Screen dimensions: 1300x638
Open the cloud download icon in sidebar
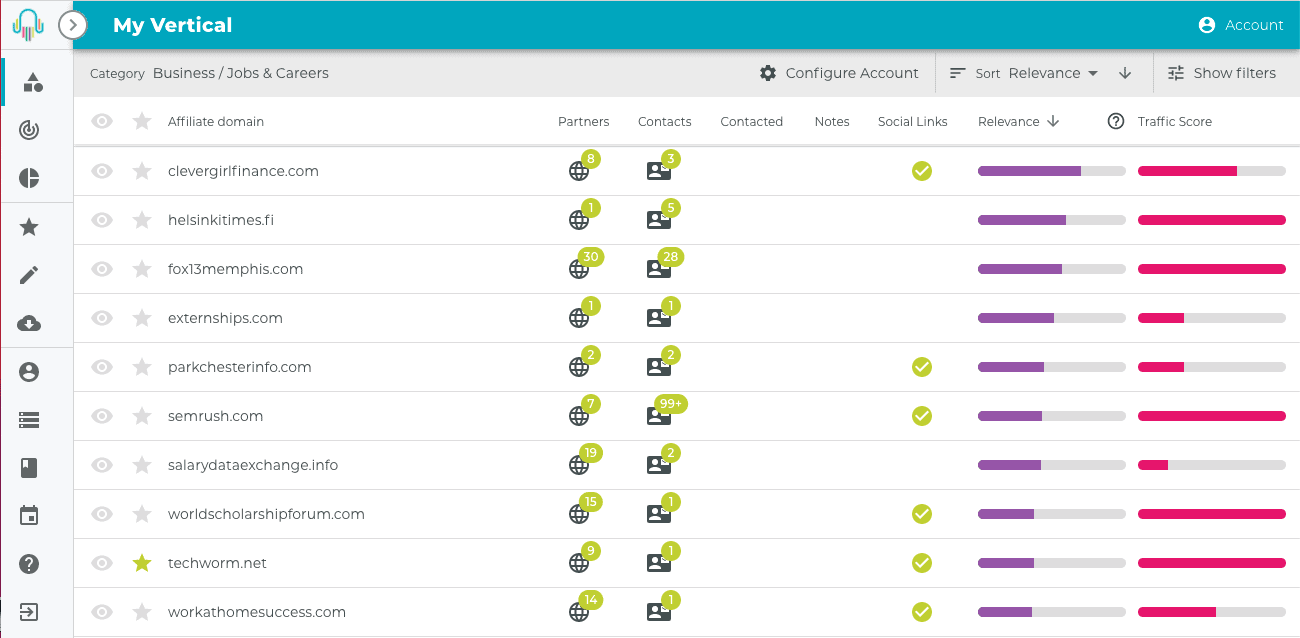coord(30,323)
